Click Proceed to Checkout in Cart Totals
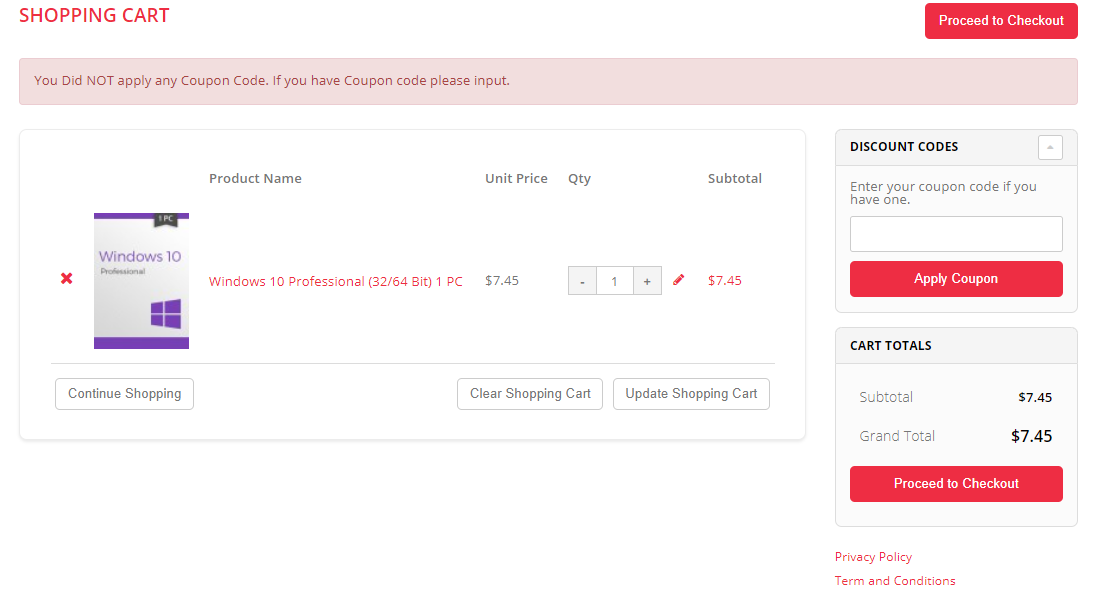The width and height of the screenshot is (1097, 590). pyautogui.click(x=956, y=484)
